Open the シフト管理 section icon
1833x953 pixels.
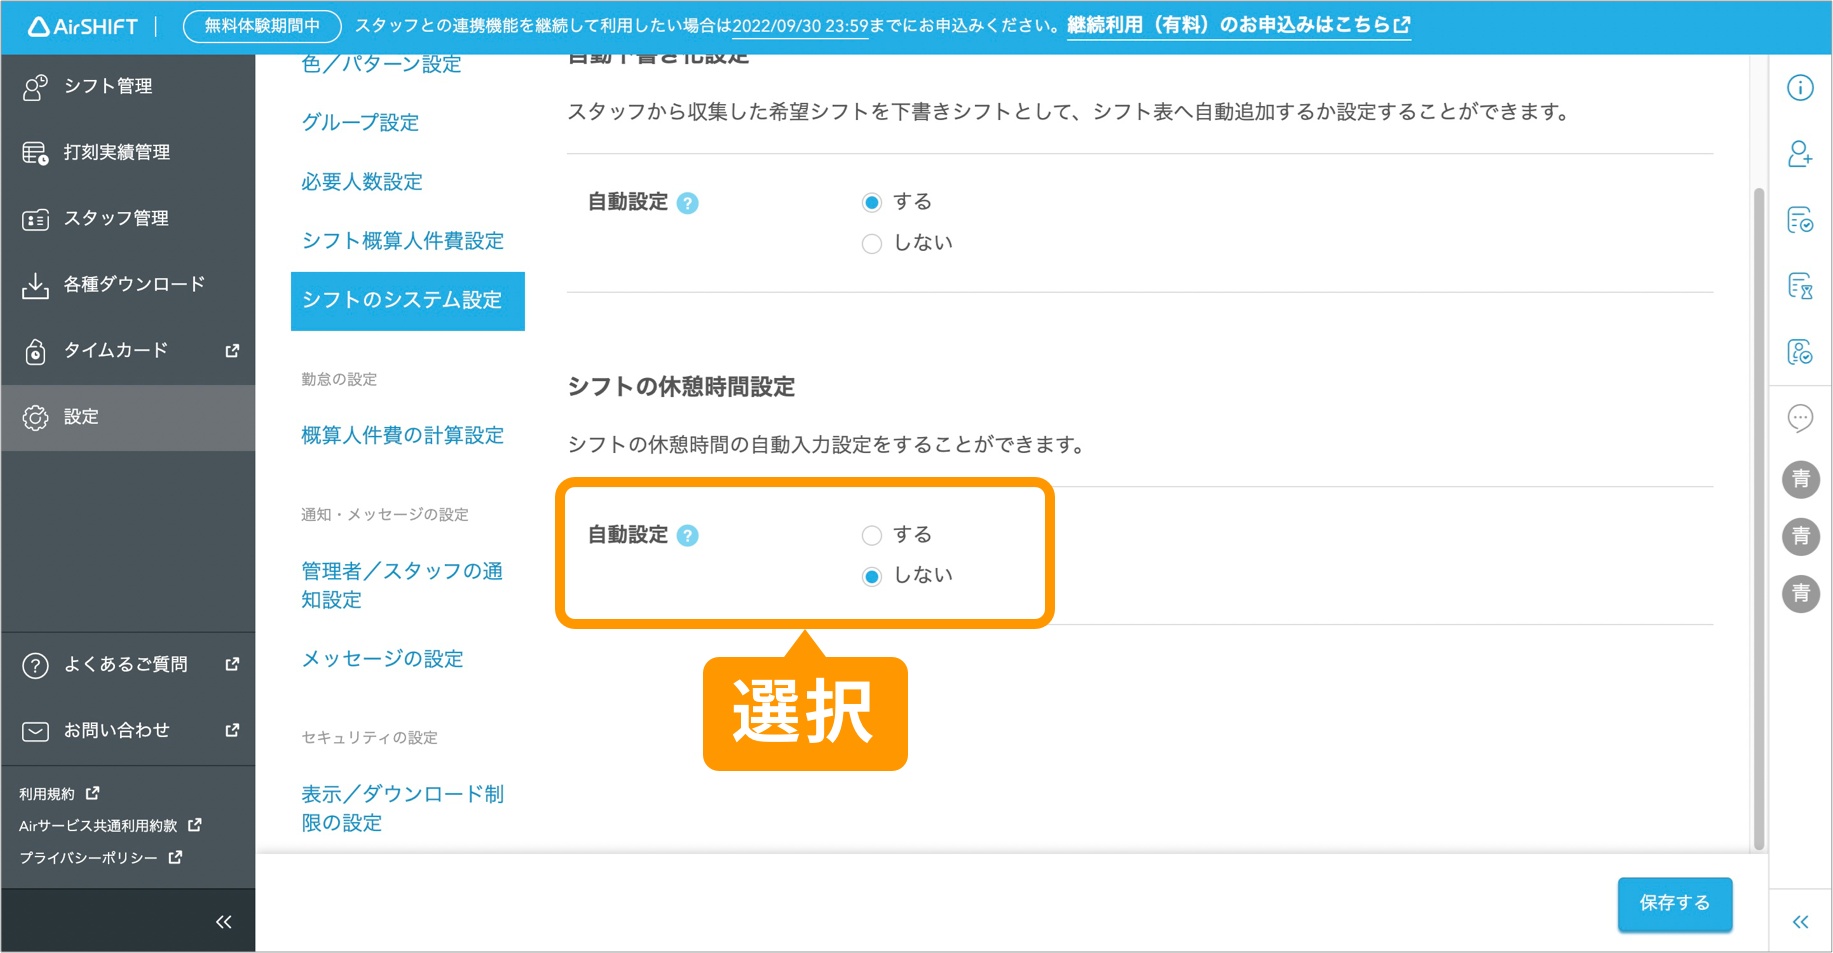click(36, 85)
